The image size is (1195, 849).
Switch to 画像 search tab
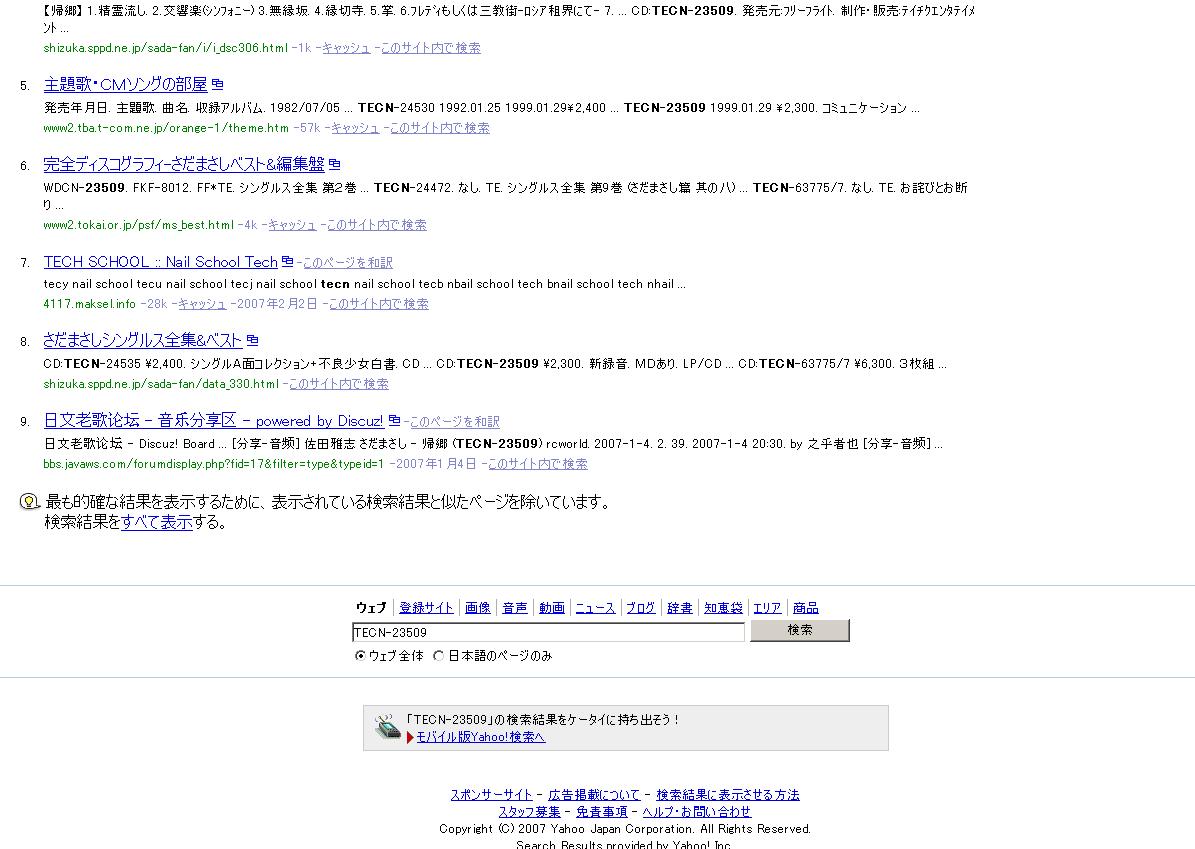point(478,607)
